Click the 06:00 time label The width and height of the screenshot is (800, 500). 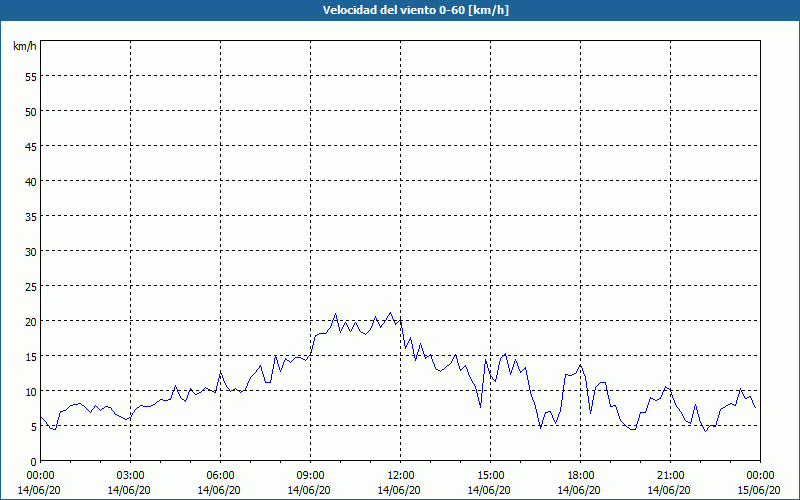(220, 476)
